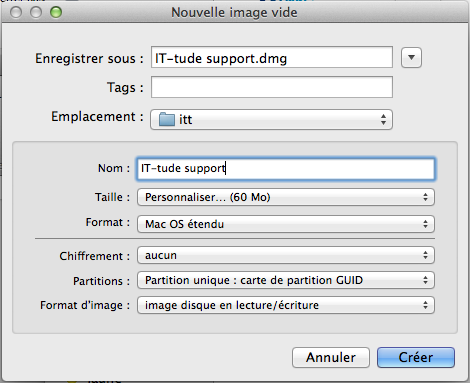Open the Chiffrement encryption dropdown

pyautogui.click(x=286, y=255)
